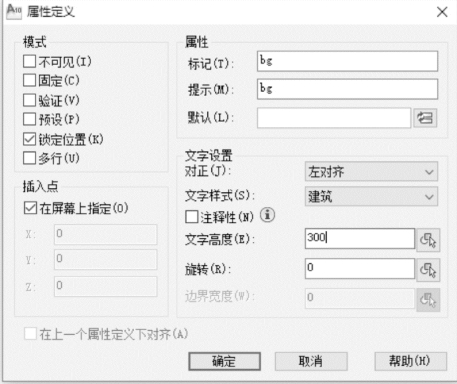
Task: Click the 旋转(R) rotation value field
Action: tap(360, 269)
